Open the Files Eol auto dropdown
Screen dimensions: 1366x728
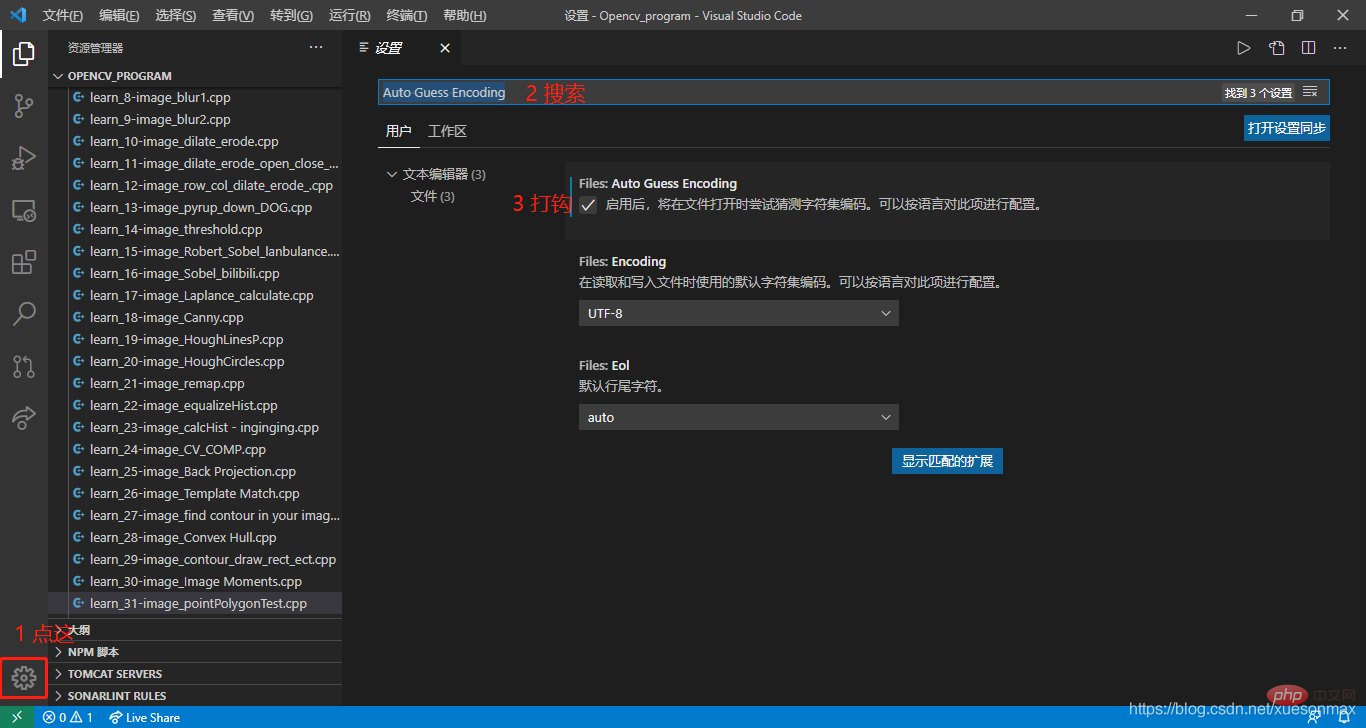click(x=738, y=417)
